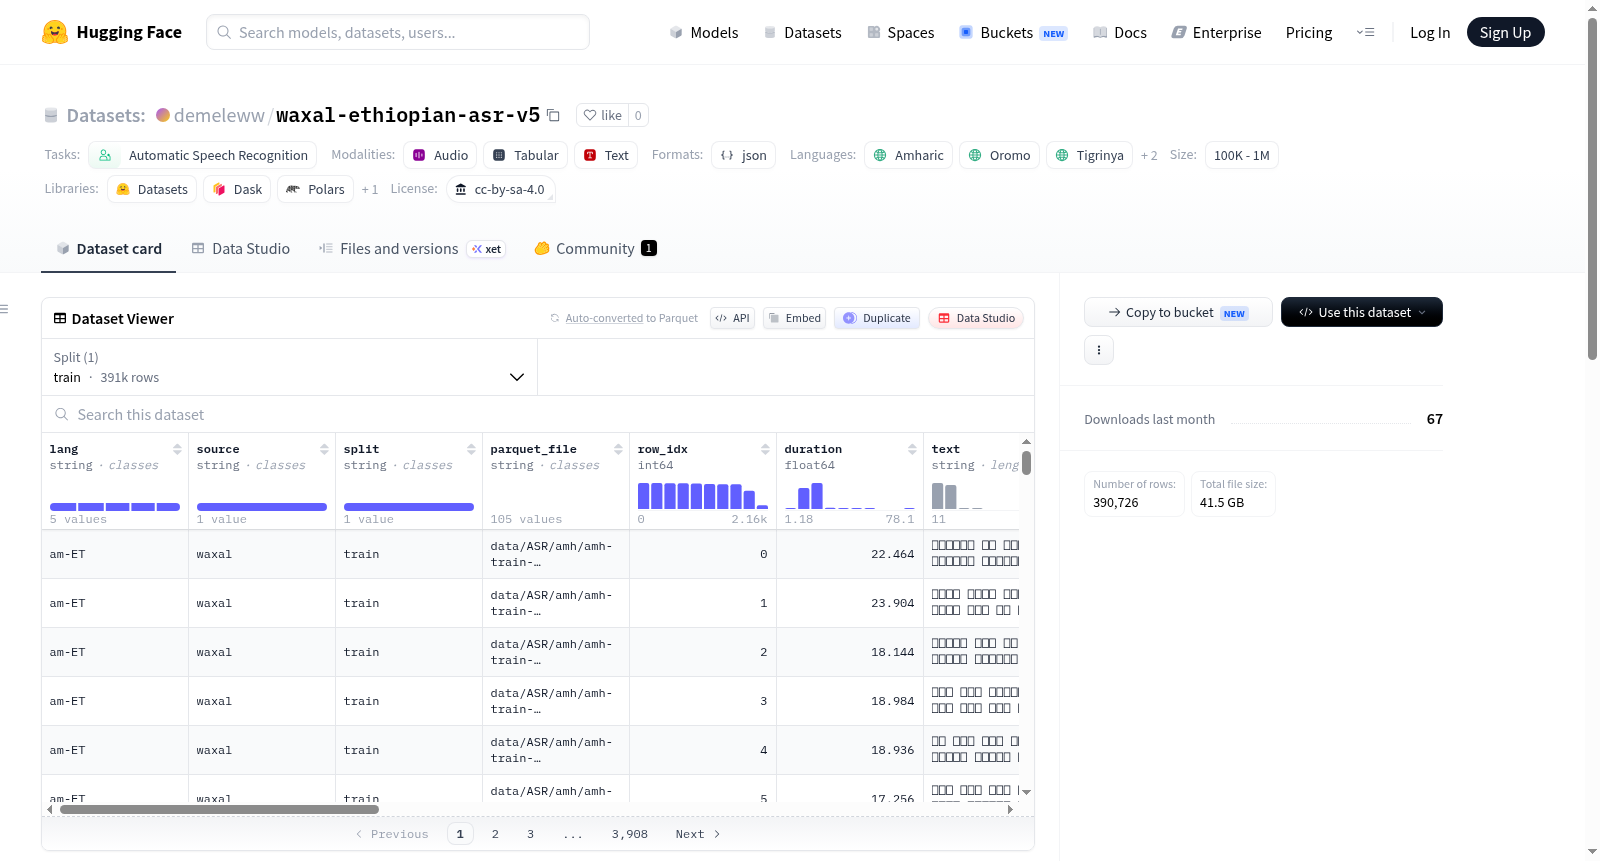The image size is (1600, 861).
Task: Copy dataset name with the copy icon
Action: pos(553,115)
